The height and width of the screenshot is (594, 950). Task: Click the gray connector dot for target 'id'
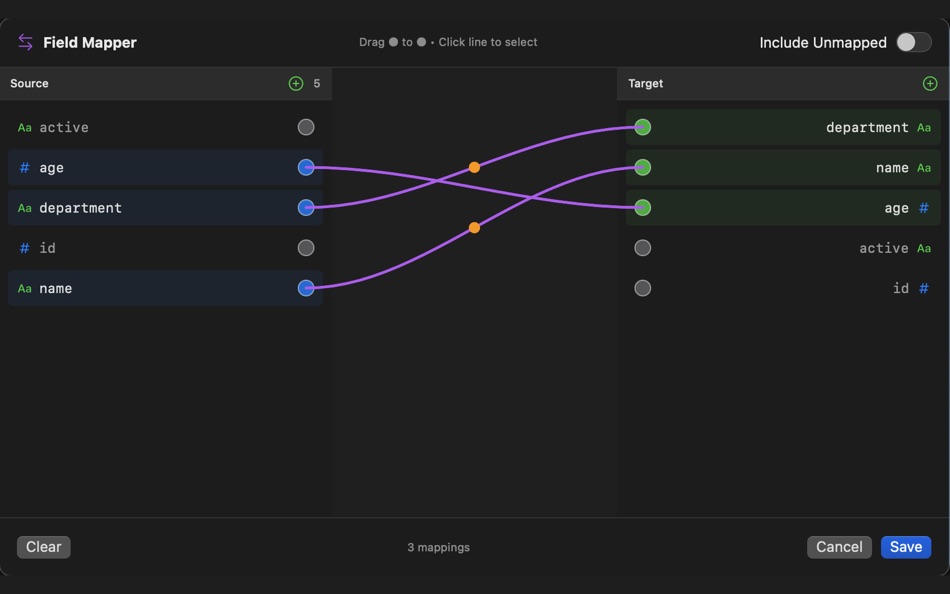[643, 288]
